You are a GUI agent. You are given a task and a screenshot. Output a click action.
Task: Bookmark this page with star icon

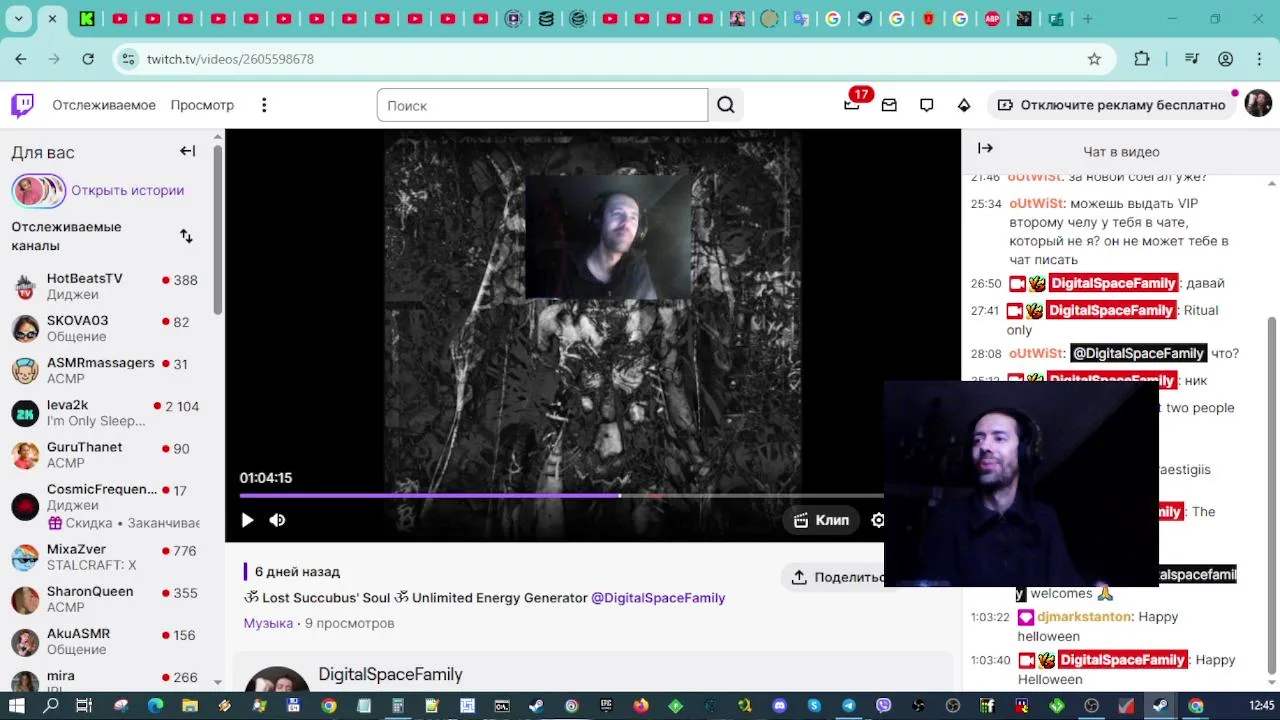click(1094, 59)
